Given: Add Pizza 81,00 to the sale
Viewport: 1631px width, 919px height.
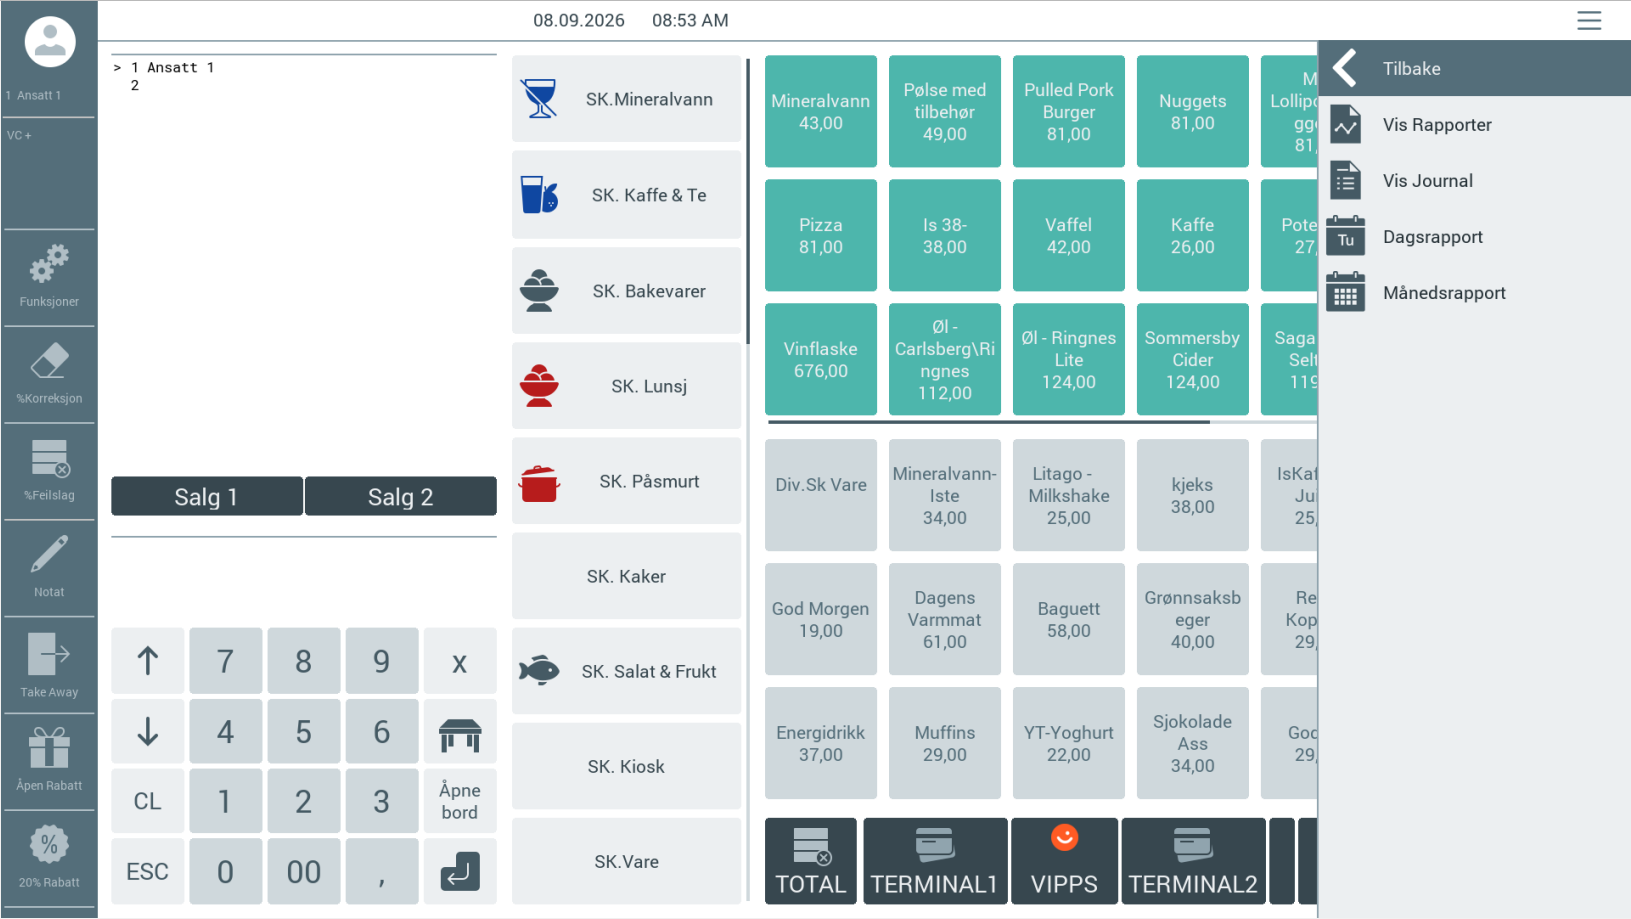Looking at the screenshot, I should pos(821,236).
